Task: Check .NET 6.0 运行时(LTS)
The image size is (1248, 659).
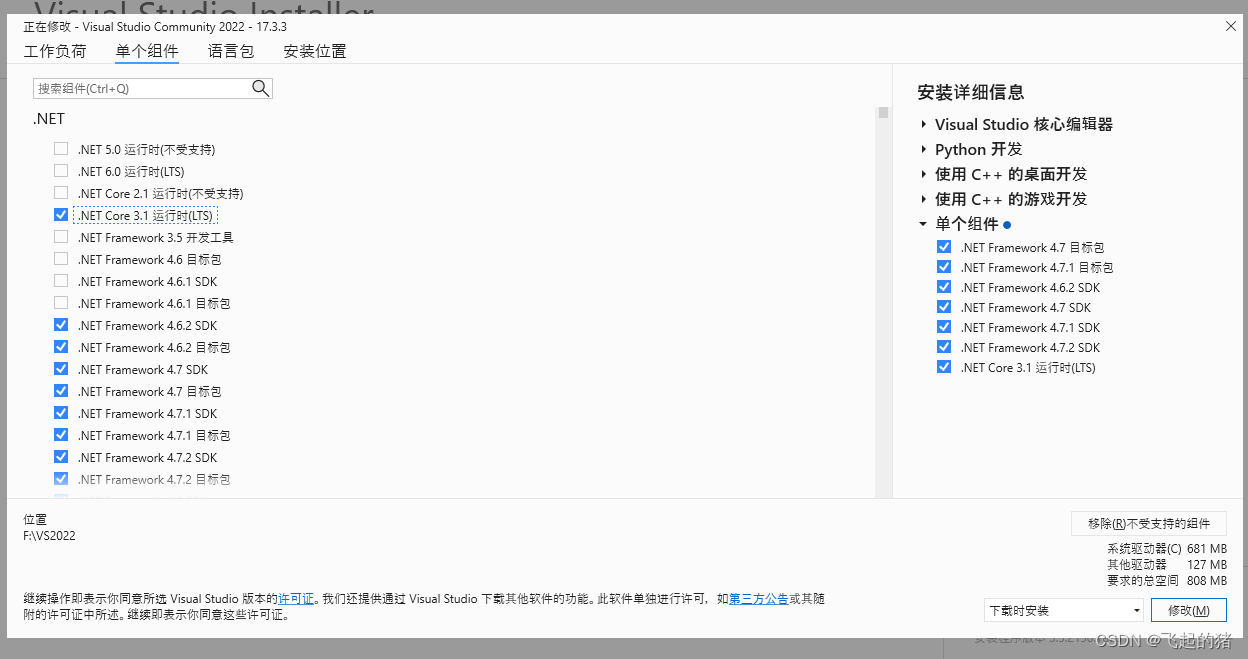Action: [61, 170]
